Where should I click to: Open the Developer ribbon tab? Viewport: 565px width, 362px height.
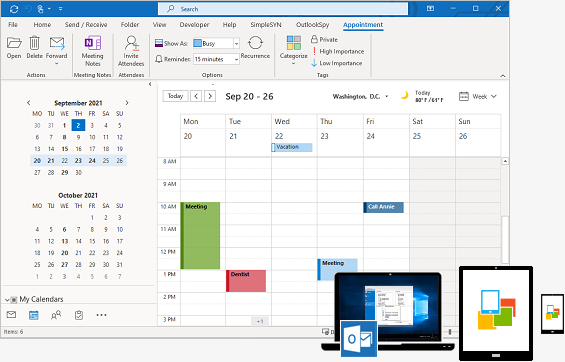194,24
